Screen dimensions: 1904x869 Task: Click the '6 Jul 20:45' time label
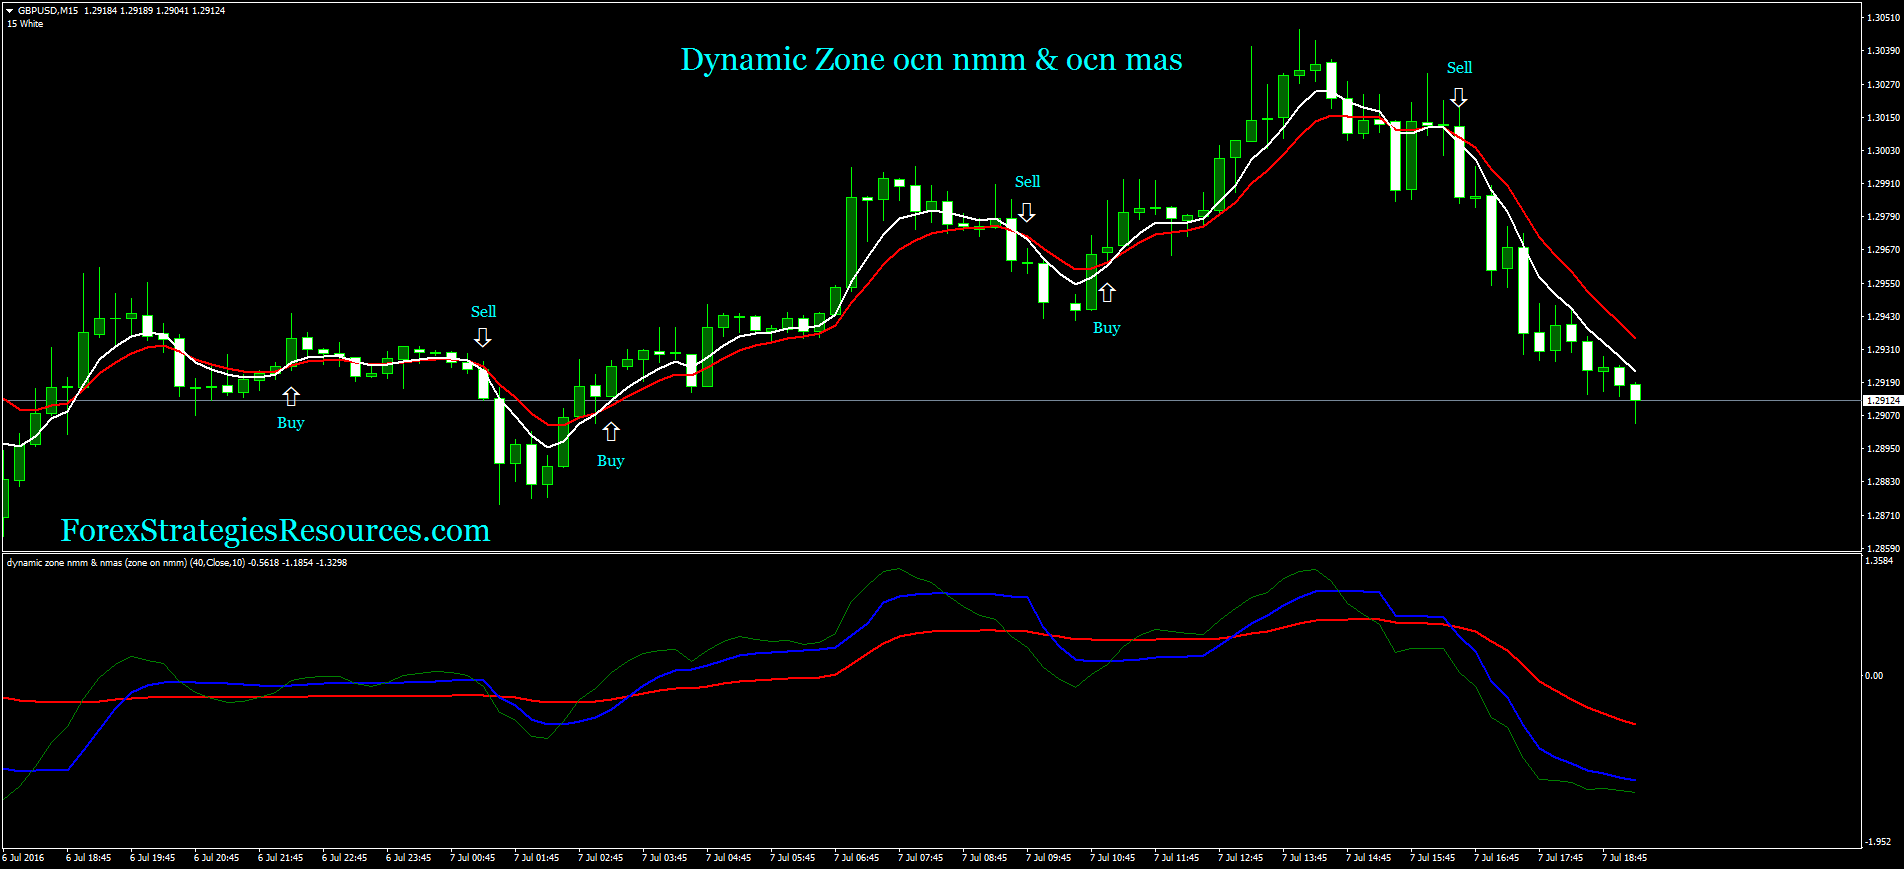216,857
